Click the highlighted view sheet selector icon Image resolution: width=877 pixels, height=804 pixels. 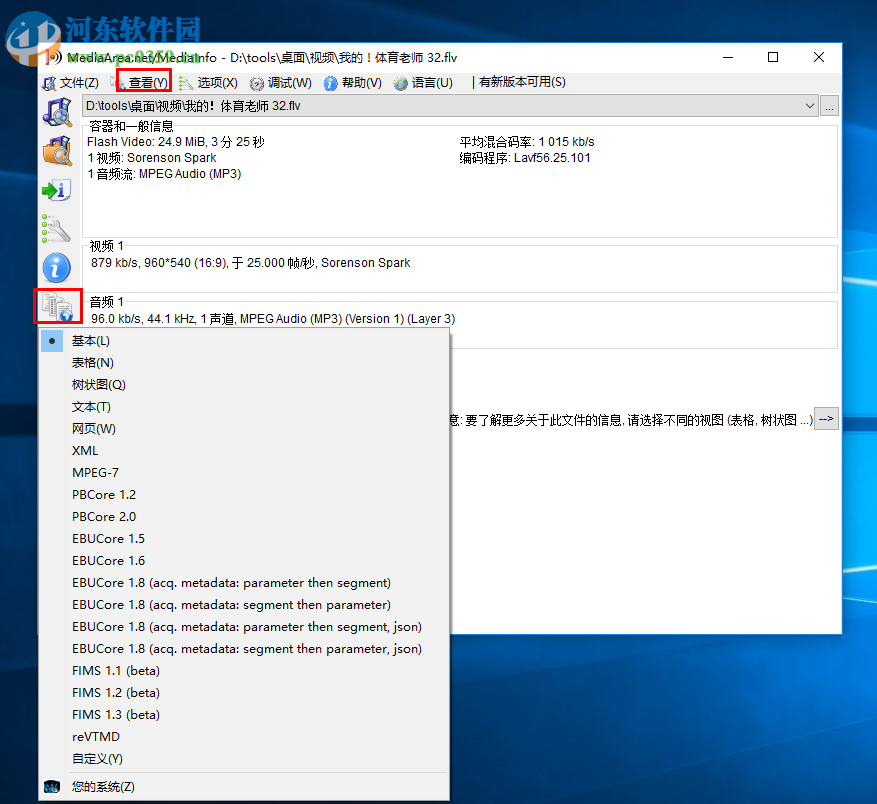point(57,307)
